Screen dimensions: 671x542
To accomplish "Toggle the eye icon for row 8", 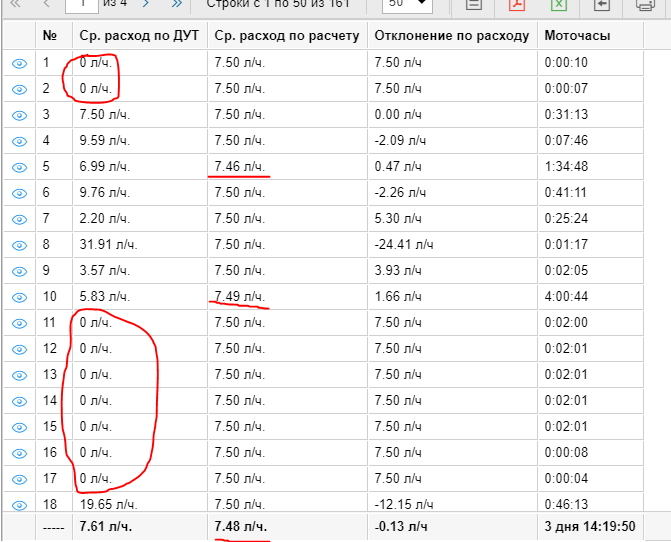I will point(19,244).
